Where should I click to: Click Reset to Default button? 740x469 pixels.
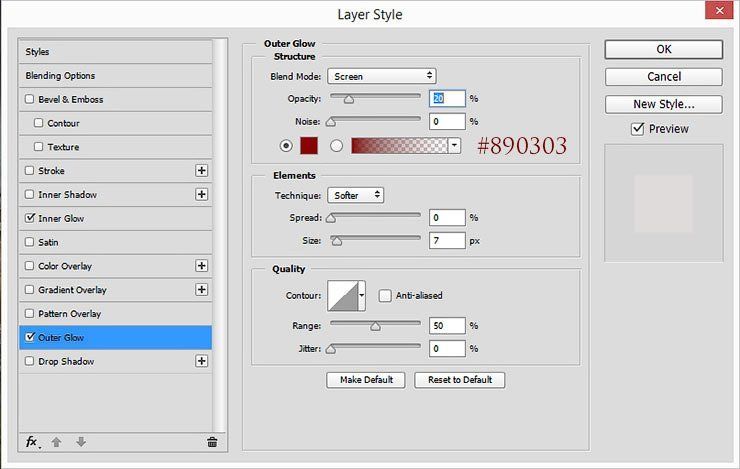click(x=460, y=380)
